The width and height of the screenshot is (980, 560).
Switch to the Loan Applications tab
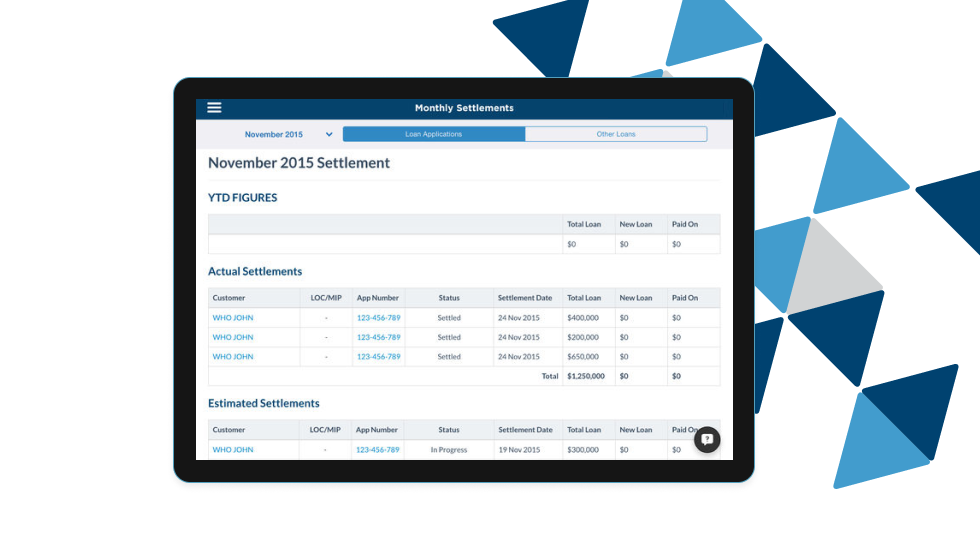click(433, 134)
